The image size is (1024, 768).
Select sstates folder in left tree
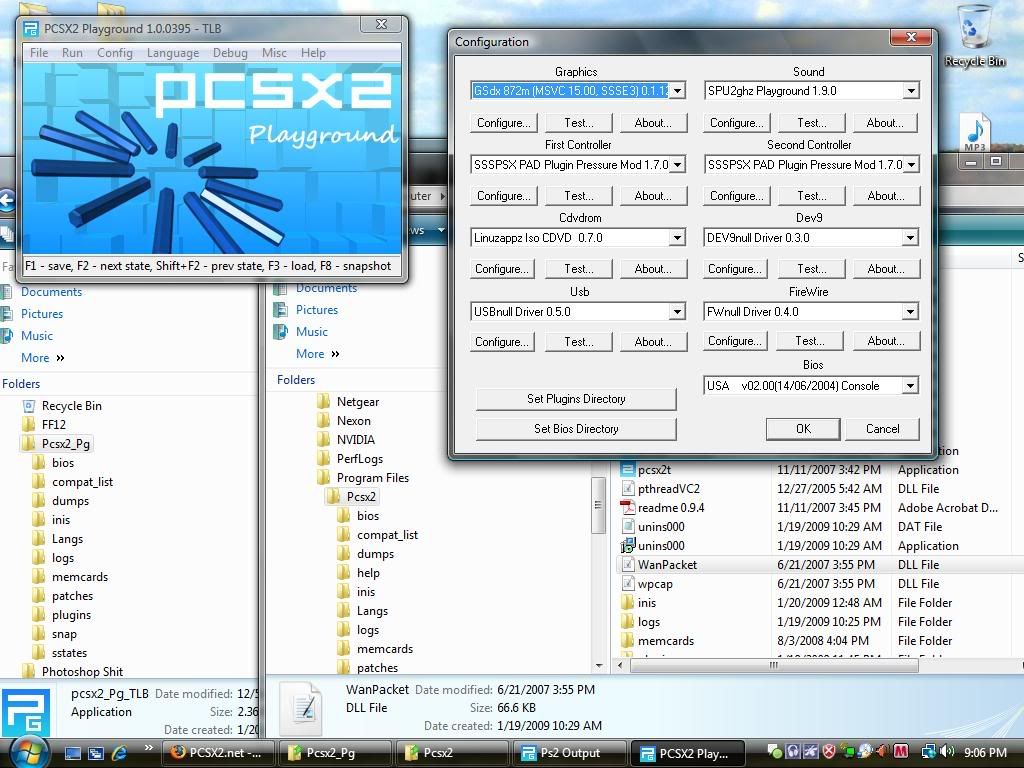pos(69,652)
